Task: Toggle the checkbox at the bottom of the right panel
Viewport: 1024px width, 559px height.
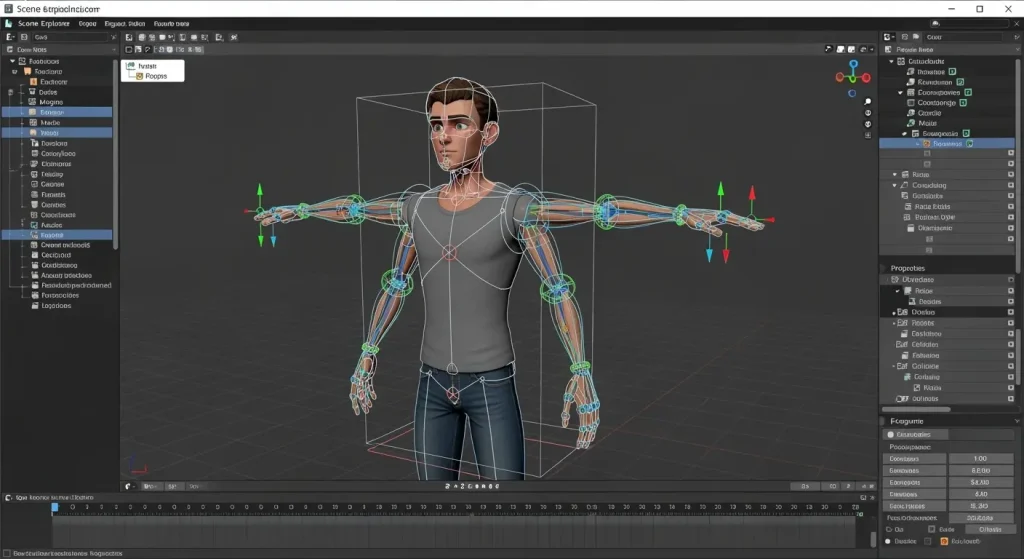Action: [928, 541]
